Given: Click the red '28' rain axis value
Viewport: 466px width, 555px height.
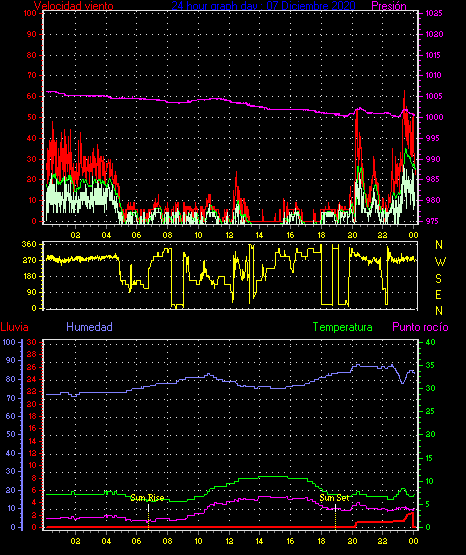Looking at the screenshot, I should 32,354.
